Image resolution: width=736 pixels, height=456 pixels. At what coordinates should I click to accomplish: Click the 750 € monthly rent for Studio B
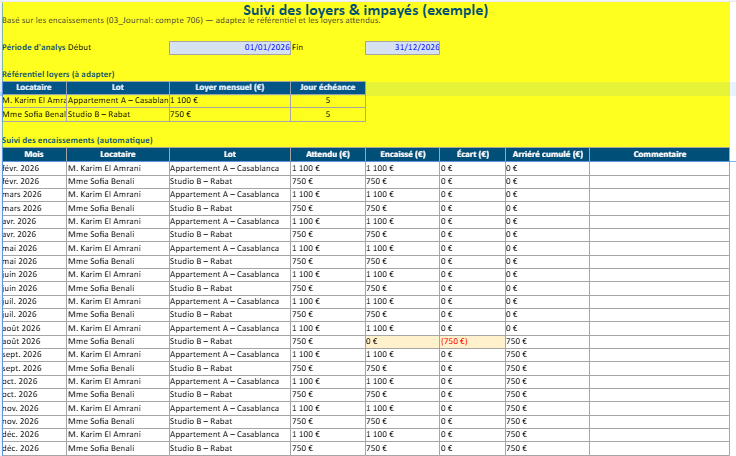click(x=229, y=115)
